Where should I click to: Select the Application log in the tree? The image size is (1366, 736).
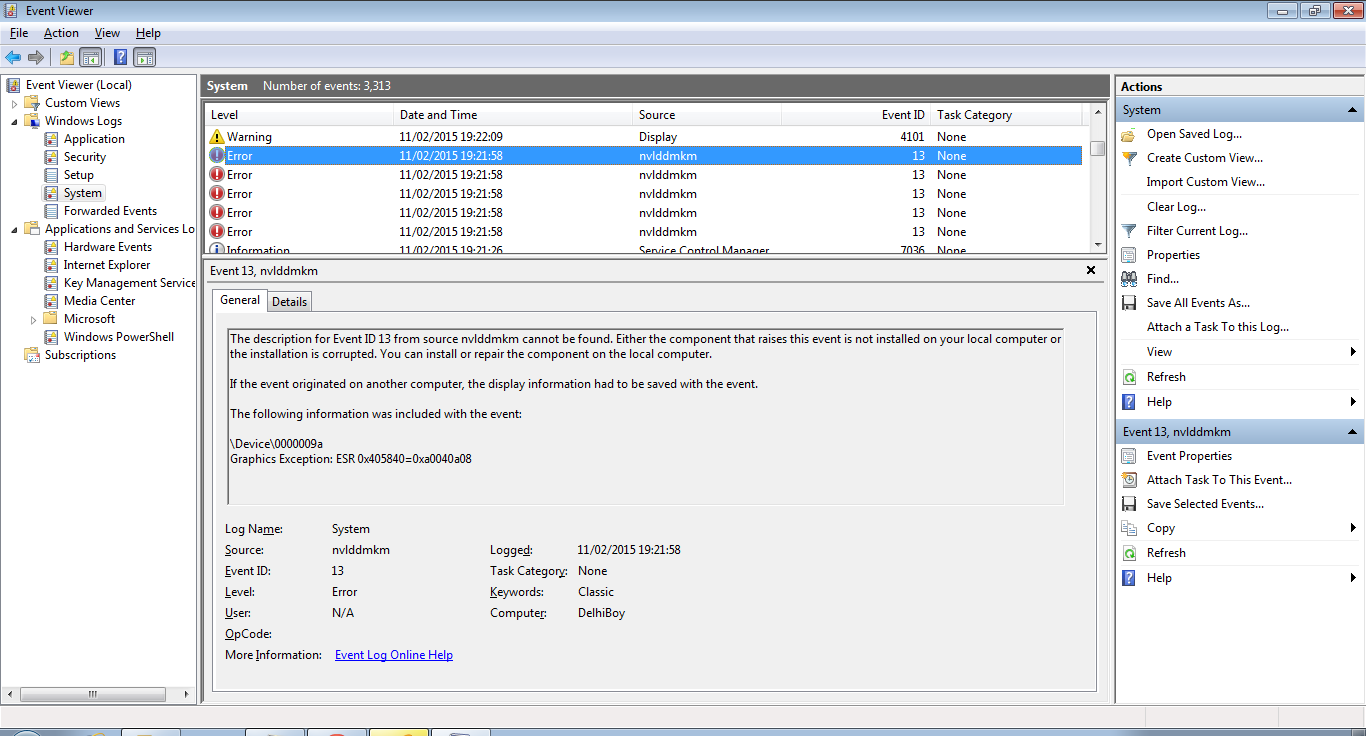(x=94, y=139)
